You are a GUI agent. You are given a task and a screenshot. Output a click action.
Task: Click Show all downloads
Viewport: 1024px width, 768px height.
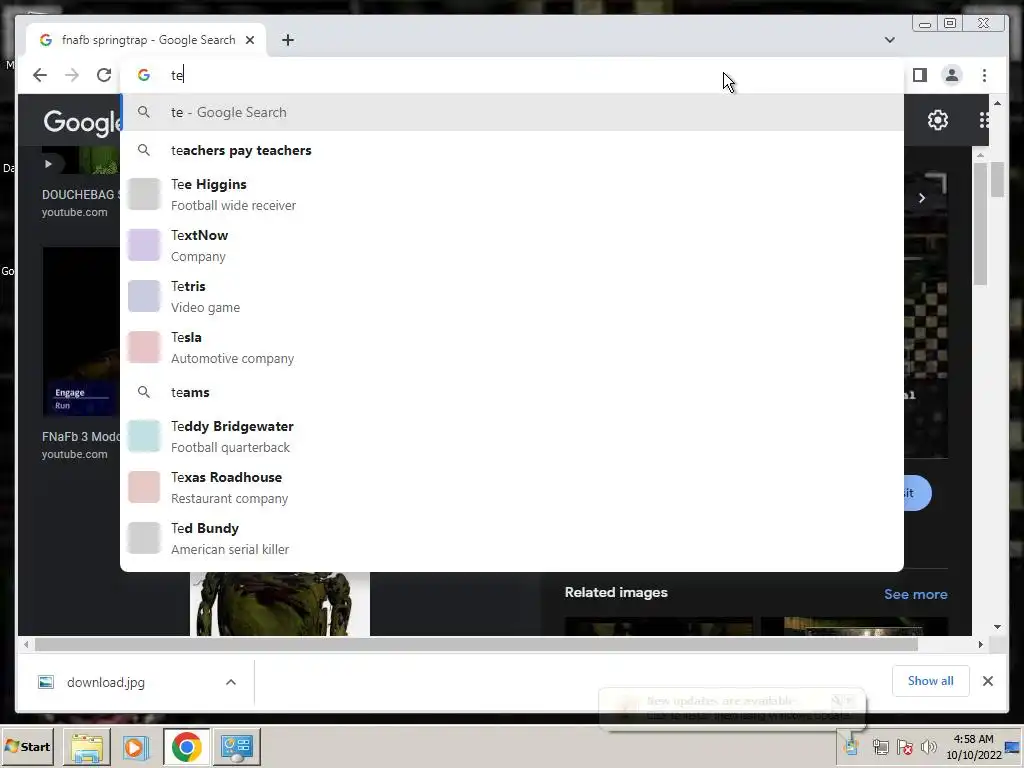[931, 681]
